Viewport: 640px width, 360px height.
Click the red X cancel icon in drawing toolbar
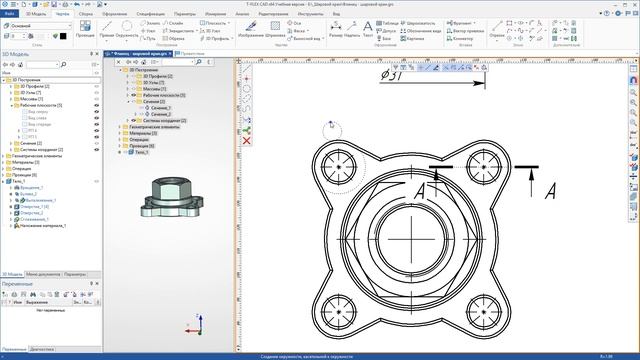[x=247, y=140]
